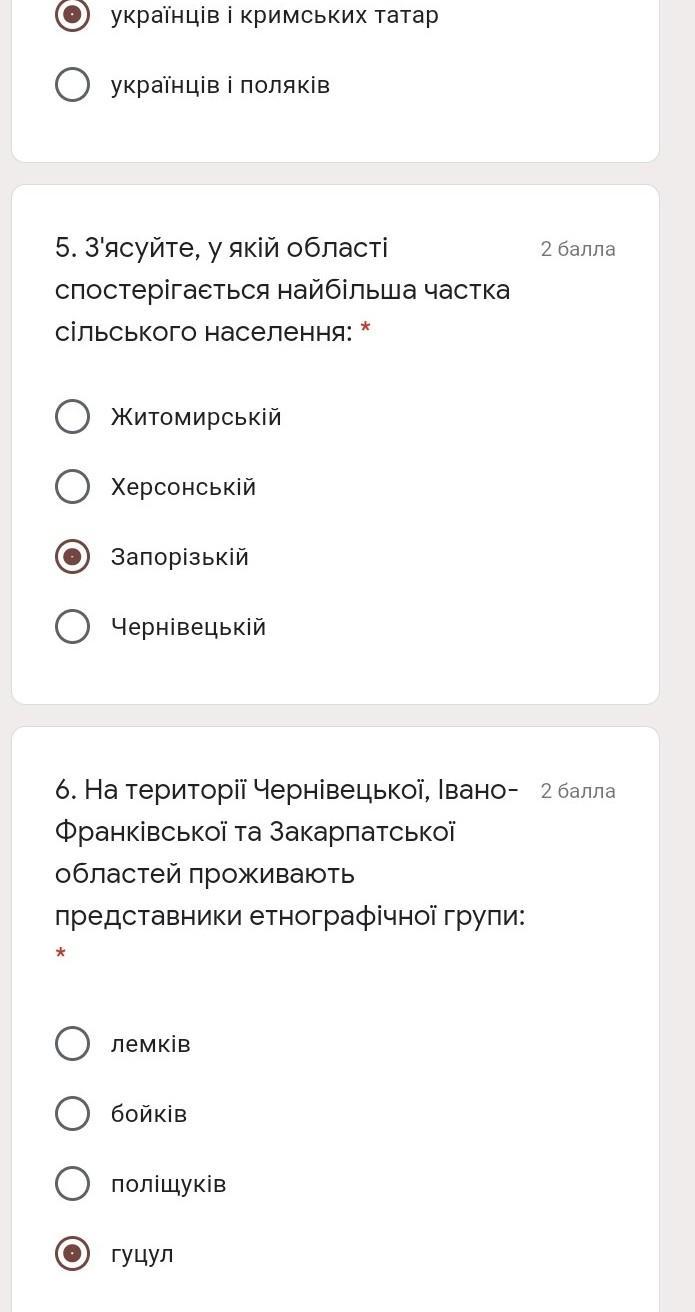Select the лемків radio button
The width and height of the screenshot is (695, 1312).
pyautogui.click(x=72, y=1044)
